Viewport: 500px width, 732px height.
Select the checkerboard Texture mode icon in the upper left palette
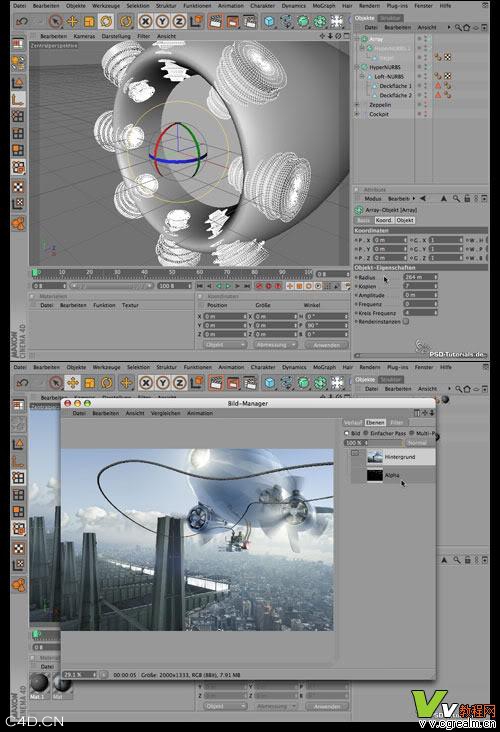click(x=18, y=187)
